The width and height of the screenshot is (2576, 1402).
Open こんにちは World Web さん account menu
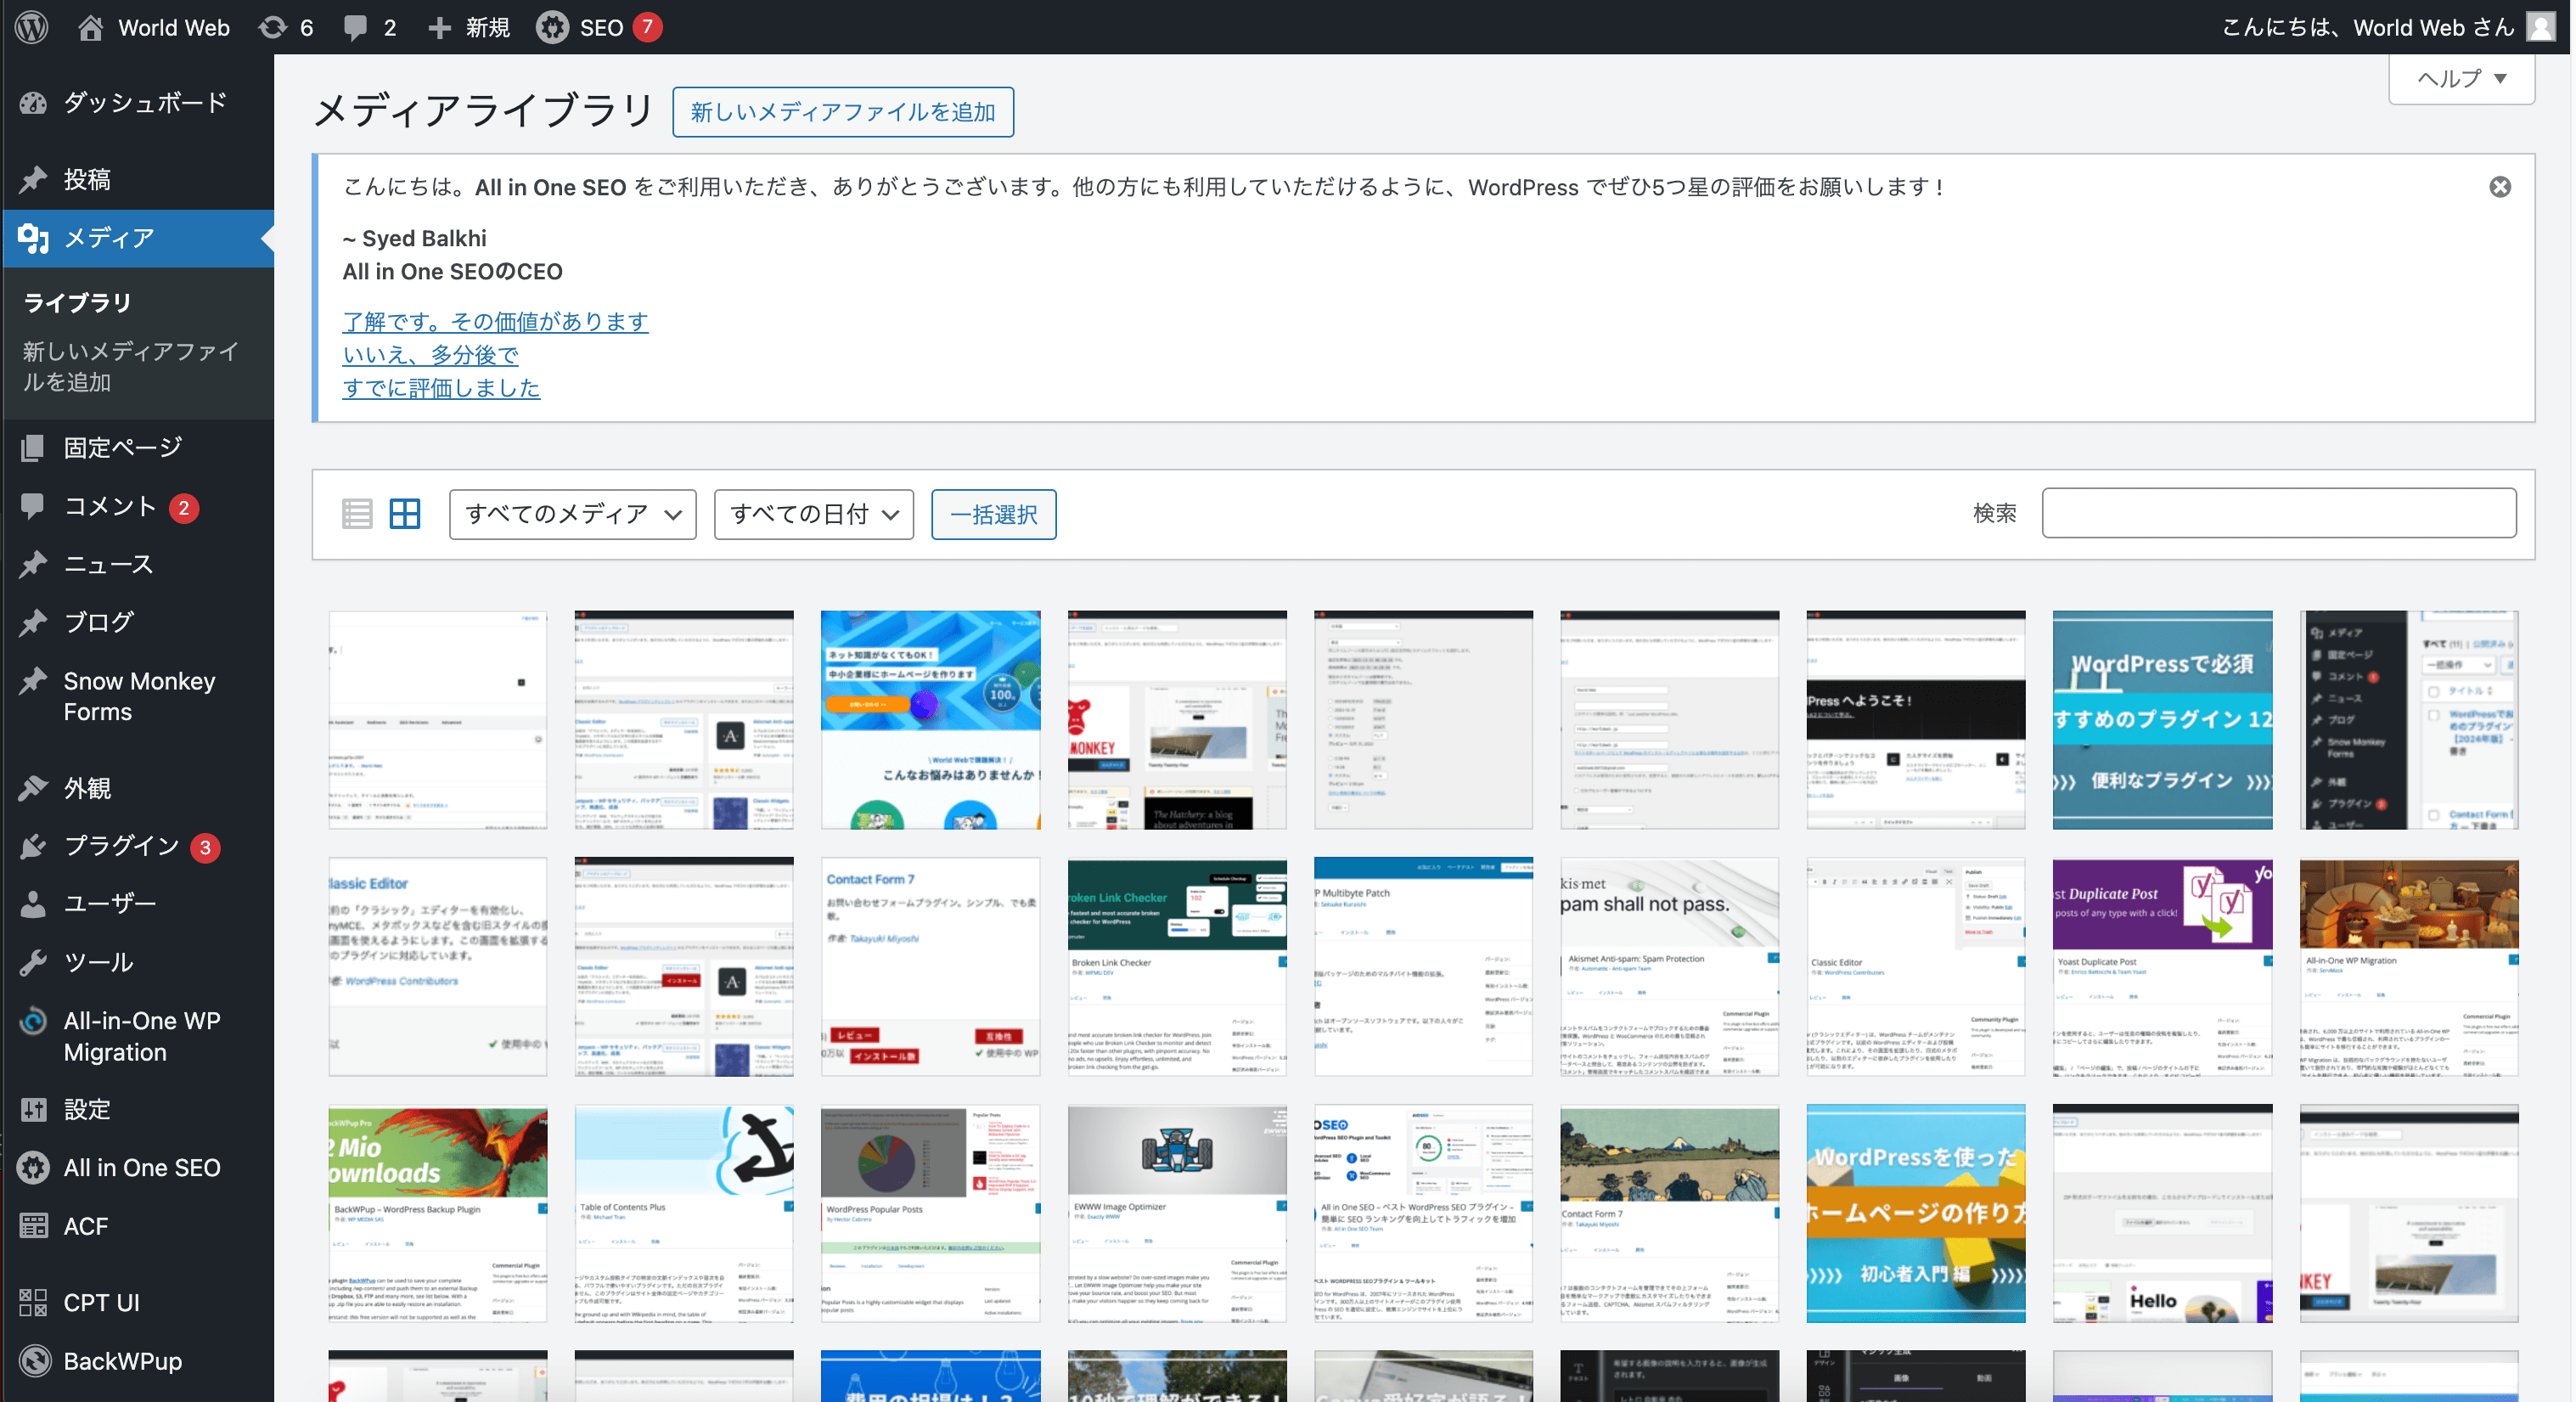pyautogui.click(x=2388, y=27)
